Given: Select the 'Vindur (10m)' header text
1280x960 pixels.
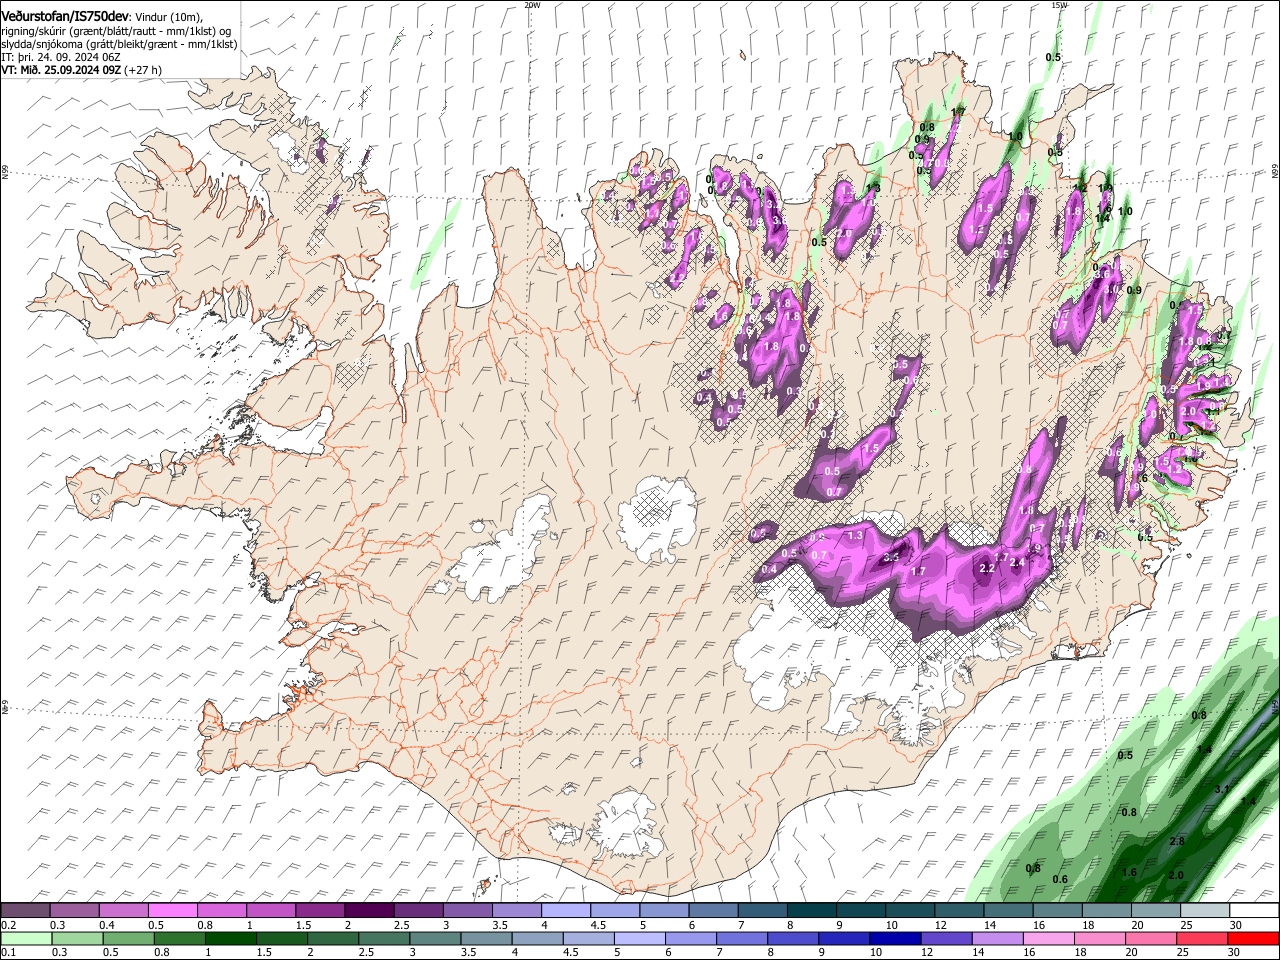Looking at the screenshot, I should click(x=168, y=17).
